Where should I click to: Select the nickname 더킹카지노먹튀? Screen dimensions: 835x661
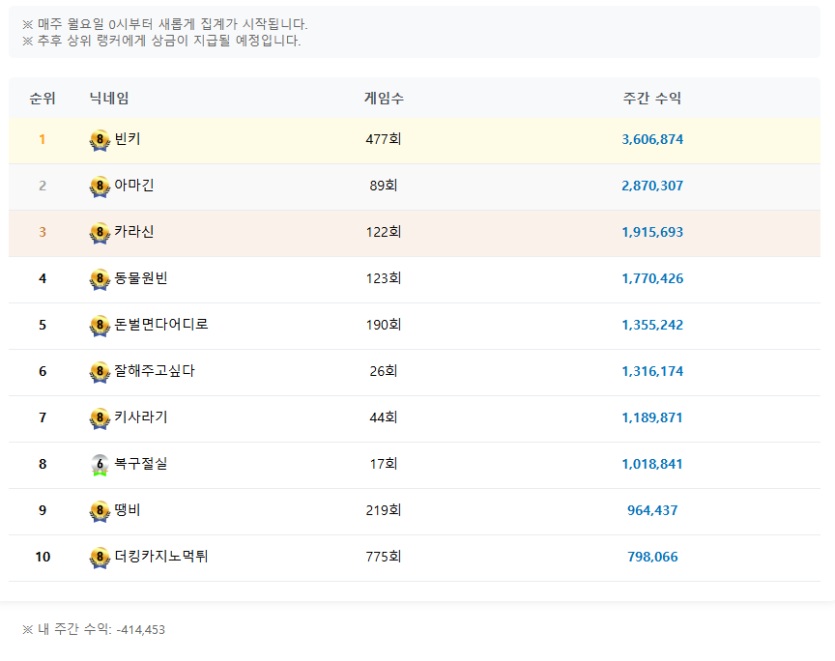tap(161, 556)
